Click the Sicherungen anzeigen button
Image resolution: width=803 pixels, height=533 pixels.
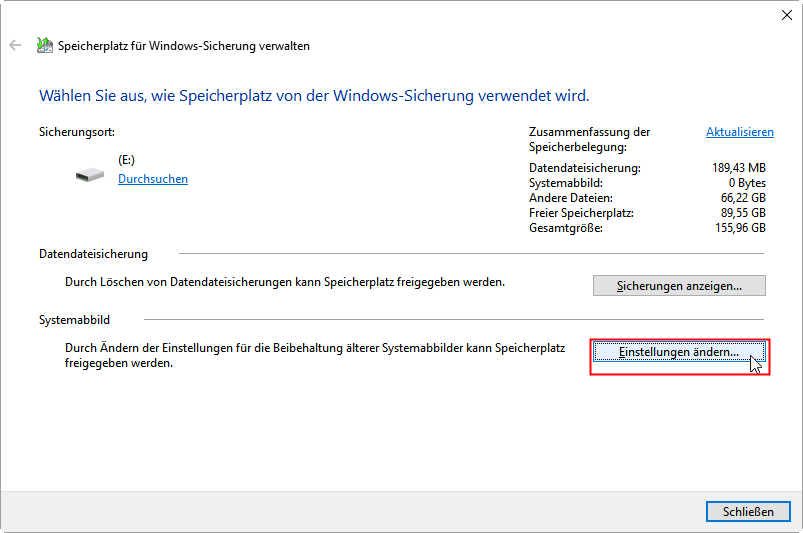tap(679, 286)
